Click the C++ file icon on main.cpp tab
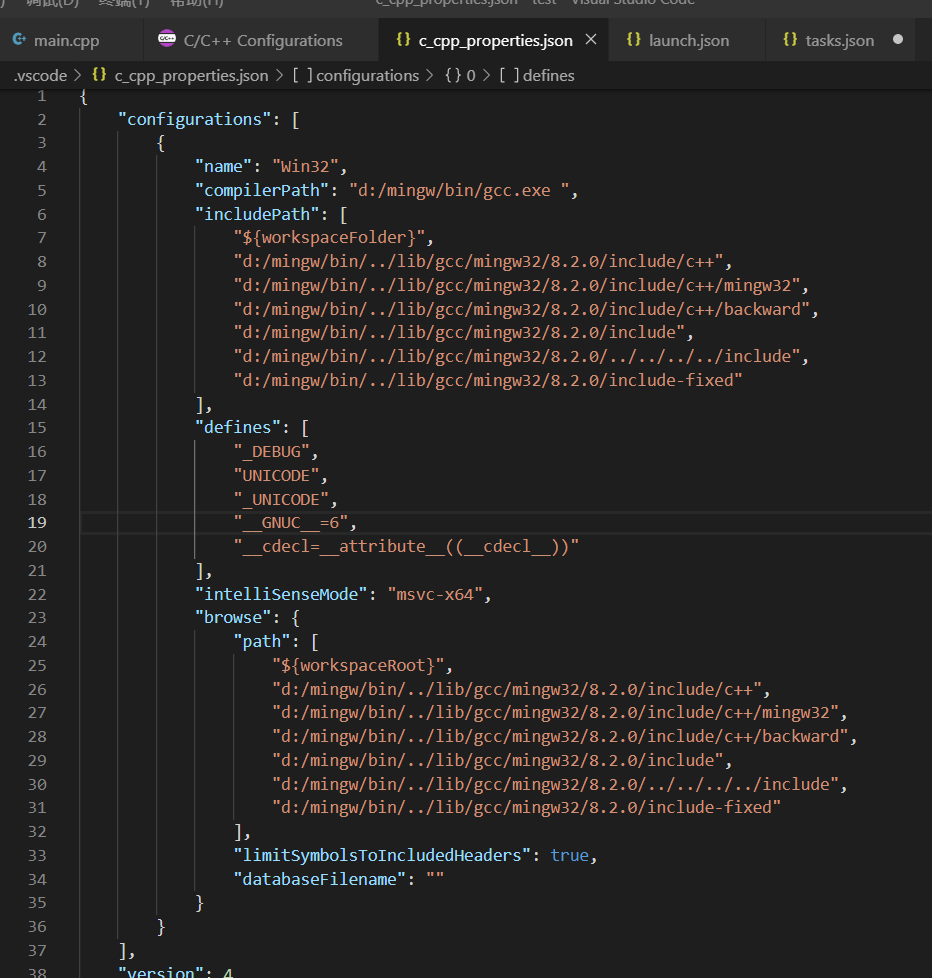The image size is (932, 978). (19, 39)
